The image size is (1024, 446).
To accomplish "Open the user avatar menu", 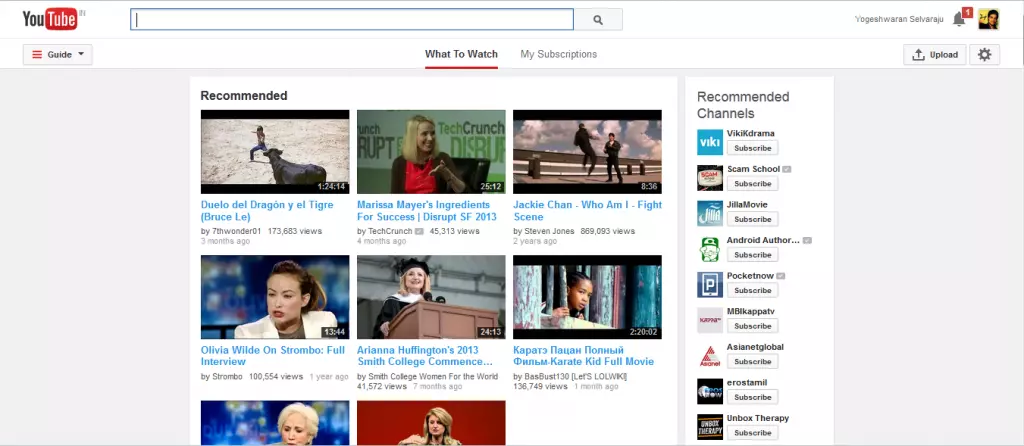I will click(x=989, y=19).
